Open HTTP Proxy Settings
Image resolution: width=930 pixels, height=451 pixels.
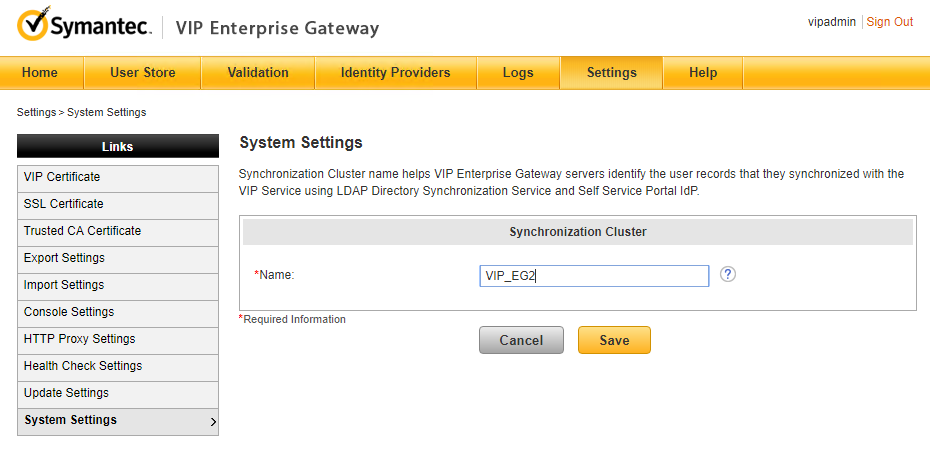point(118,340)
